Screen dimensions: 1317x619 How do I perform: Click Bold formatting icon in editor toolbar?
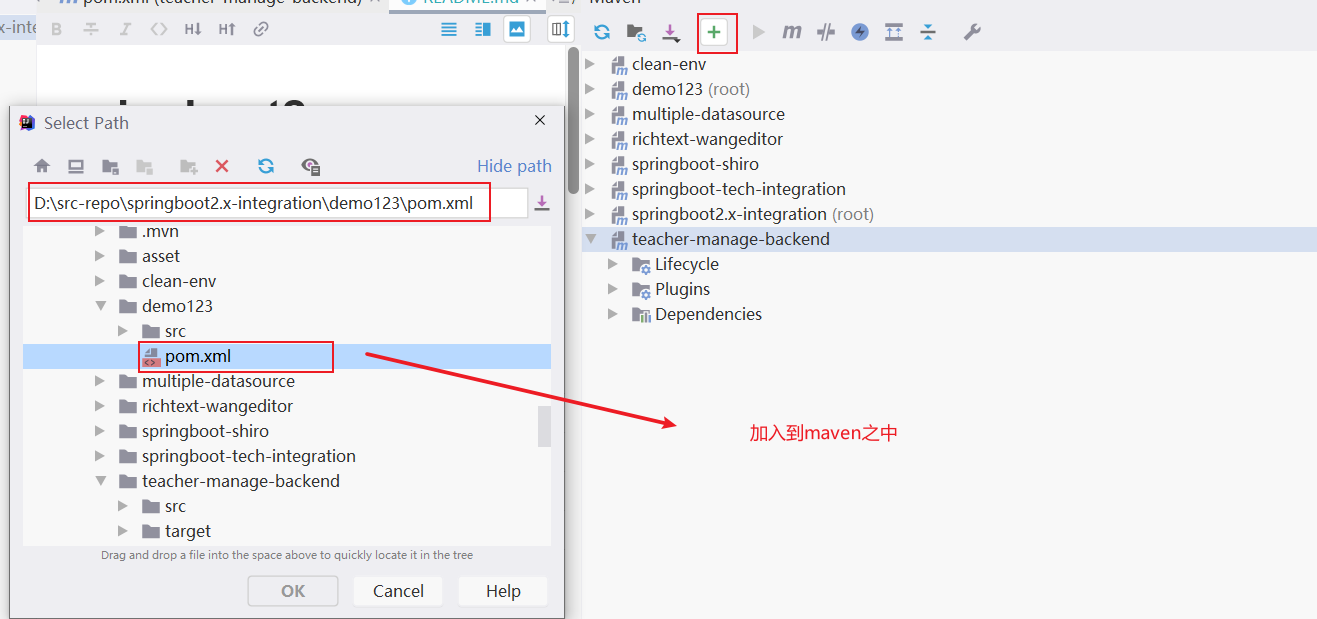pos(56,29)
